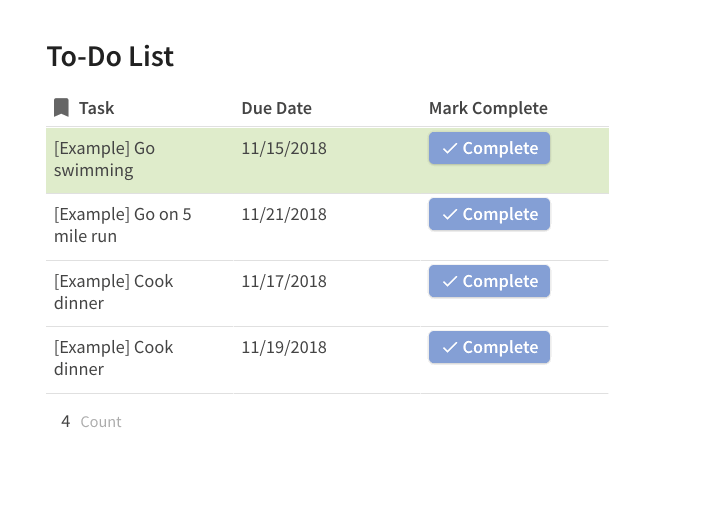Select the Task column header
The image size is (710, 509).
(x=97, y=108)
